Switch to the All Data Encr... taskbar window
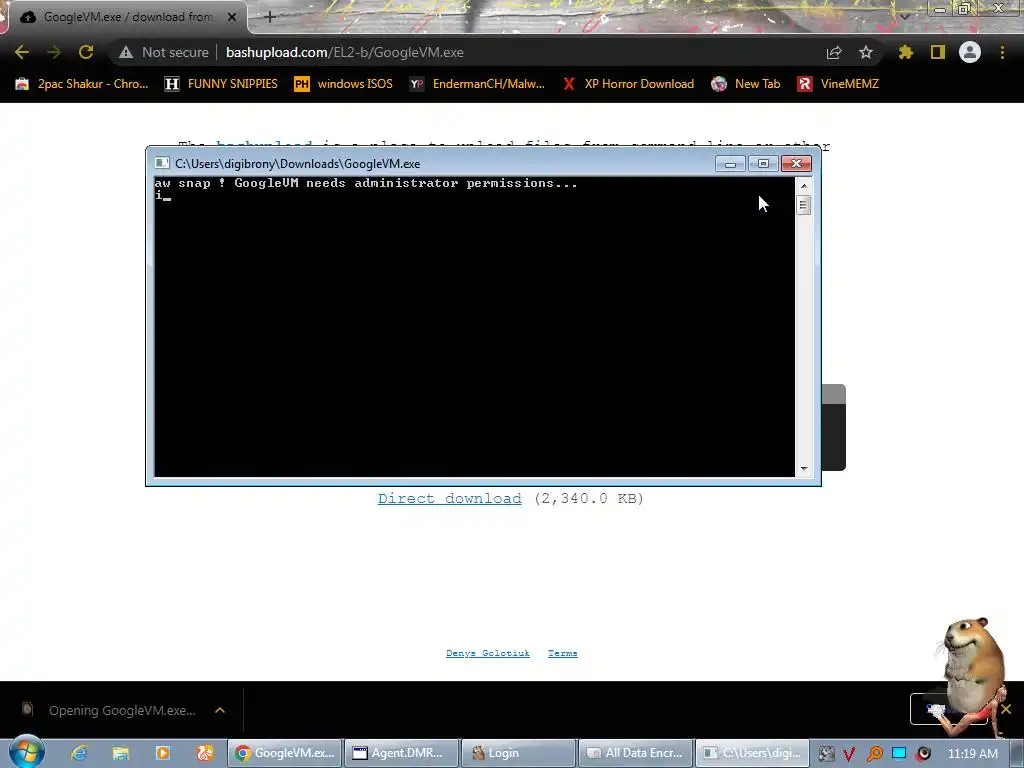 click(635, 753)
